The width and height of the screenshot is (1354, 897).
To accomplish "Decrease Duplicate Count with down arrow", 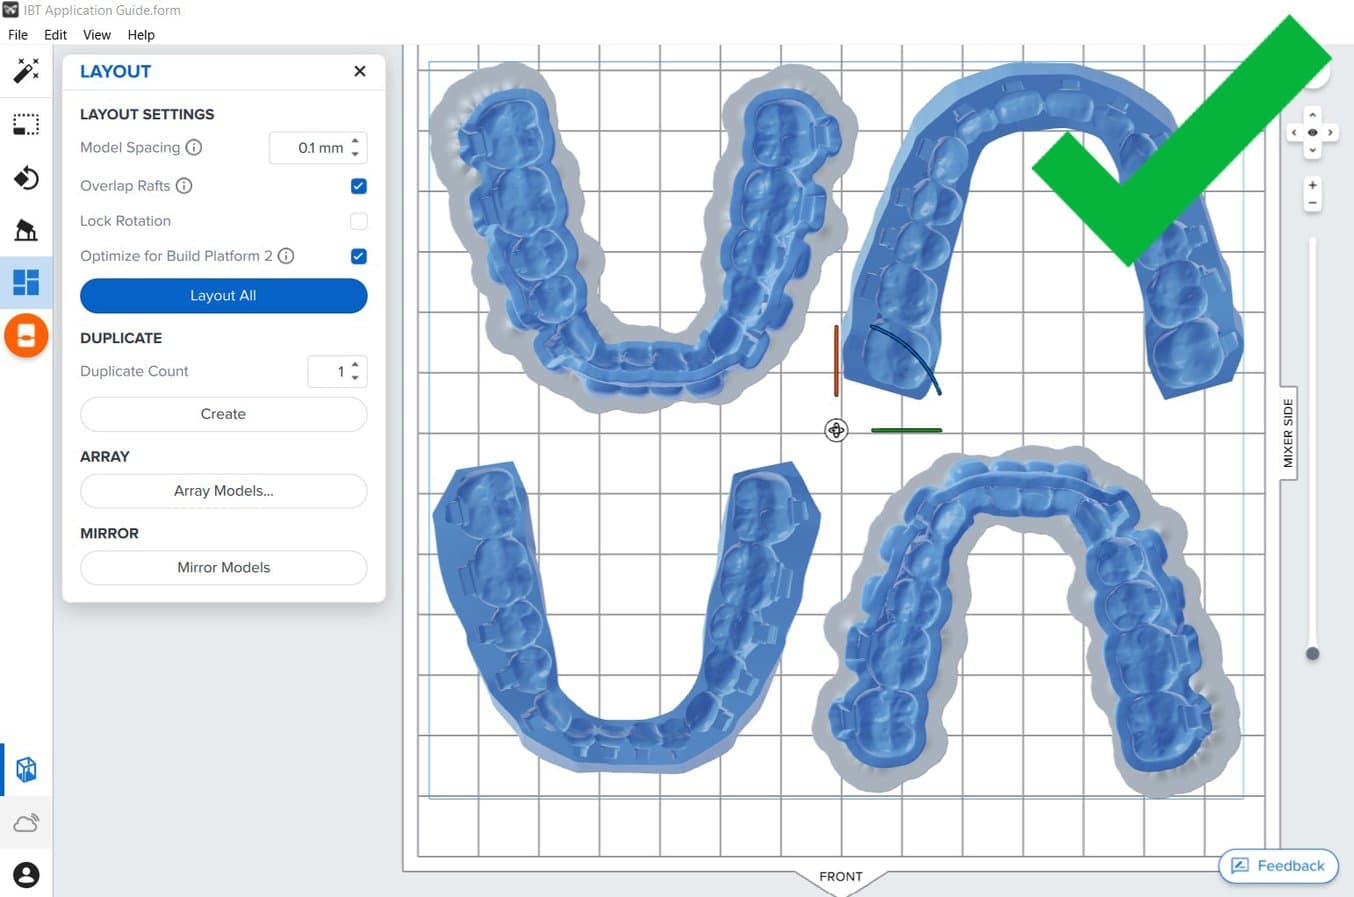I will [355, 378].
